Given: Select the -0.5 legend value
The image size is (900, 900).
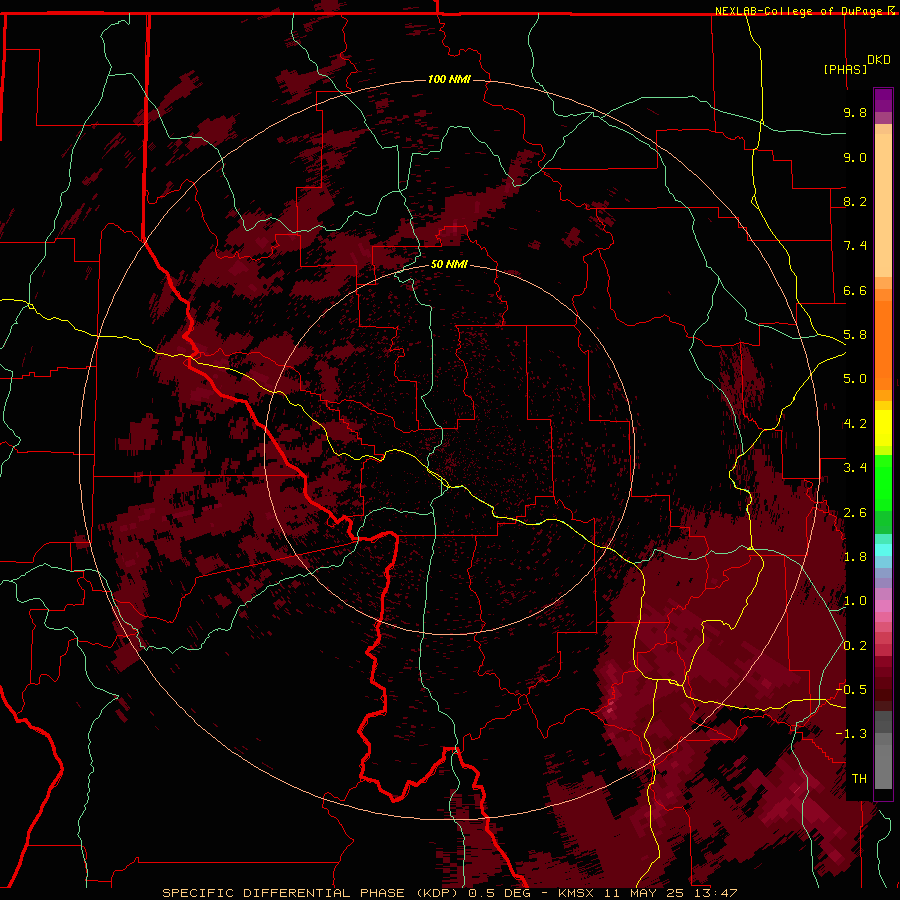Looking at the screenshot, I should tap(851, 690).
